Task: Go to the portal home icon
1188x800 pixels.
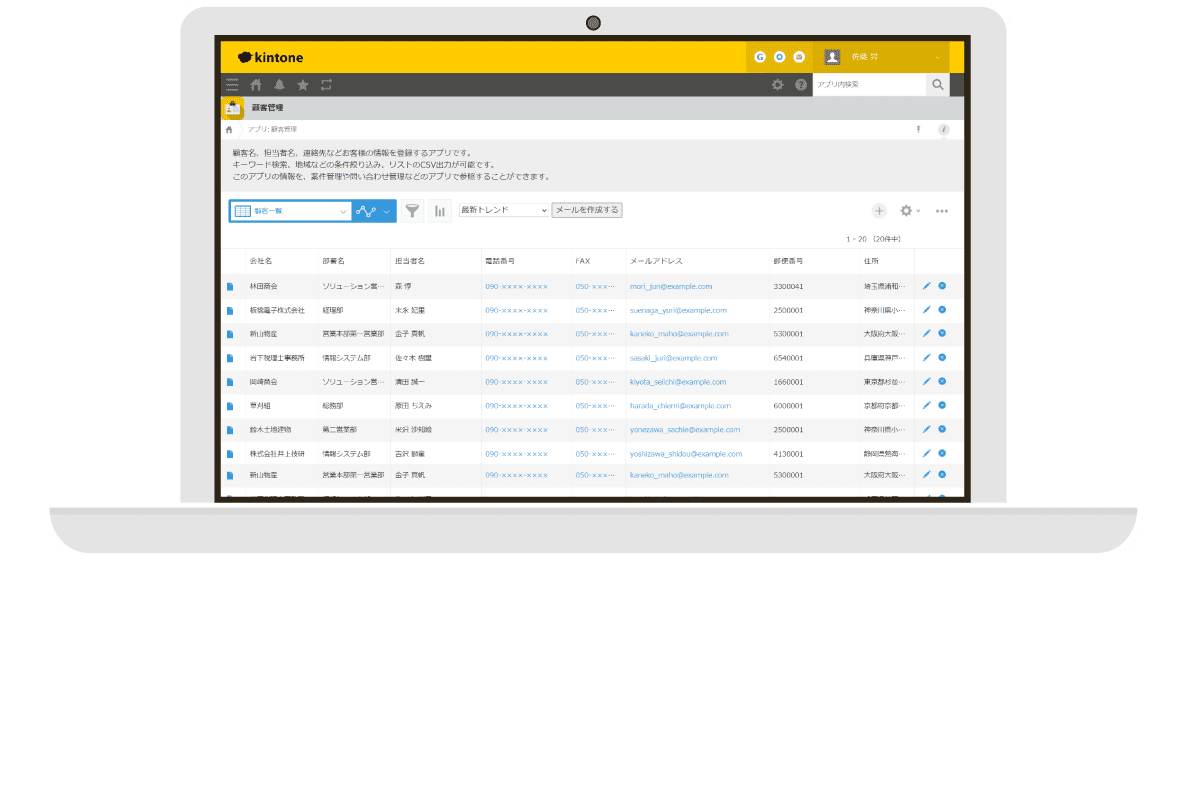Action: [x=258, y=85]
